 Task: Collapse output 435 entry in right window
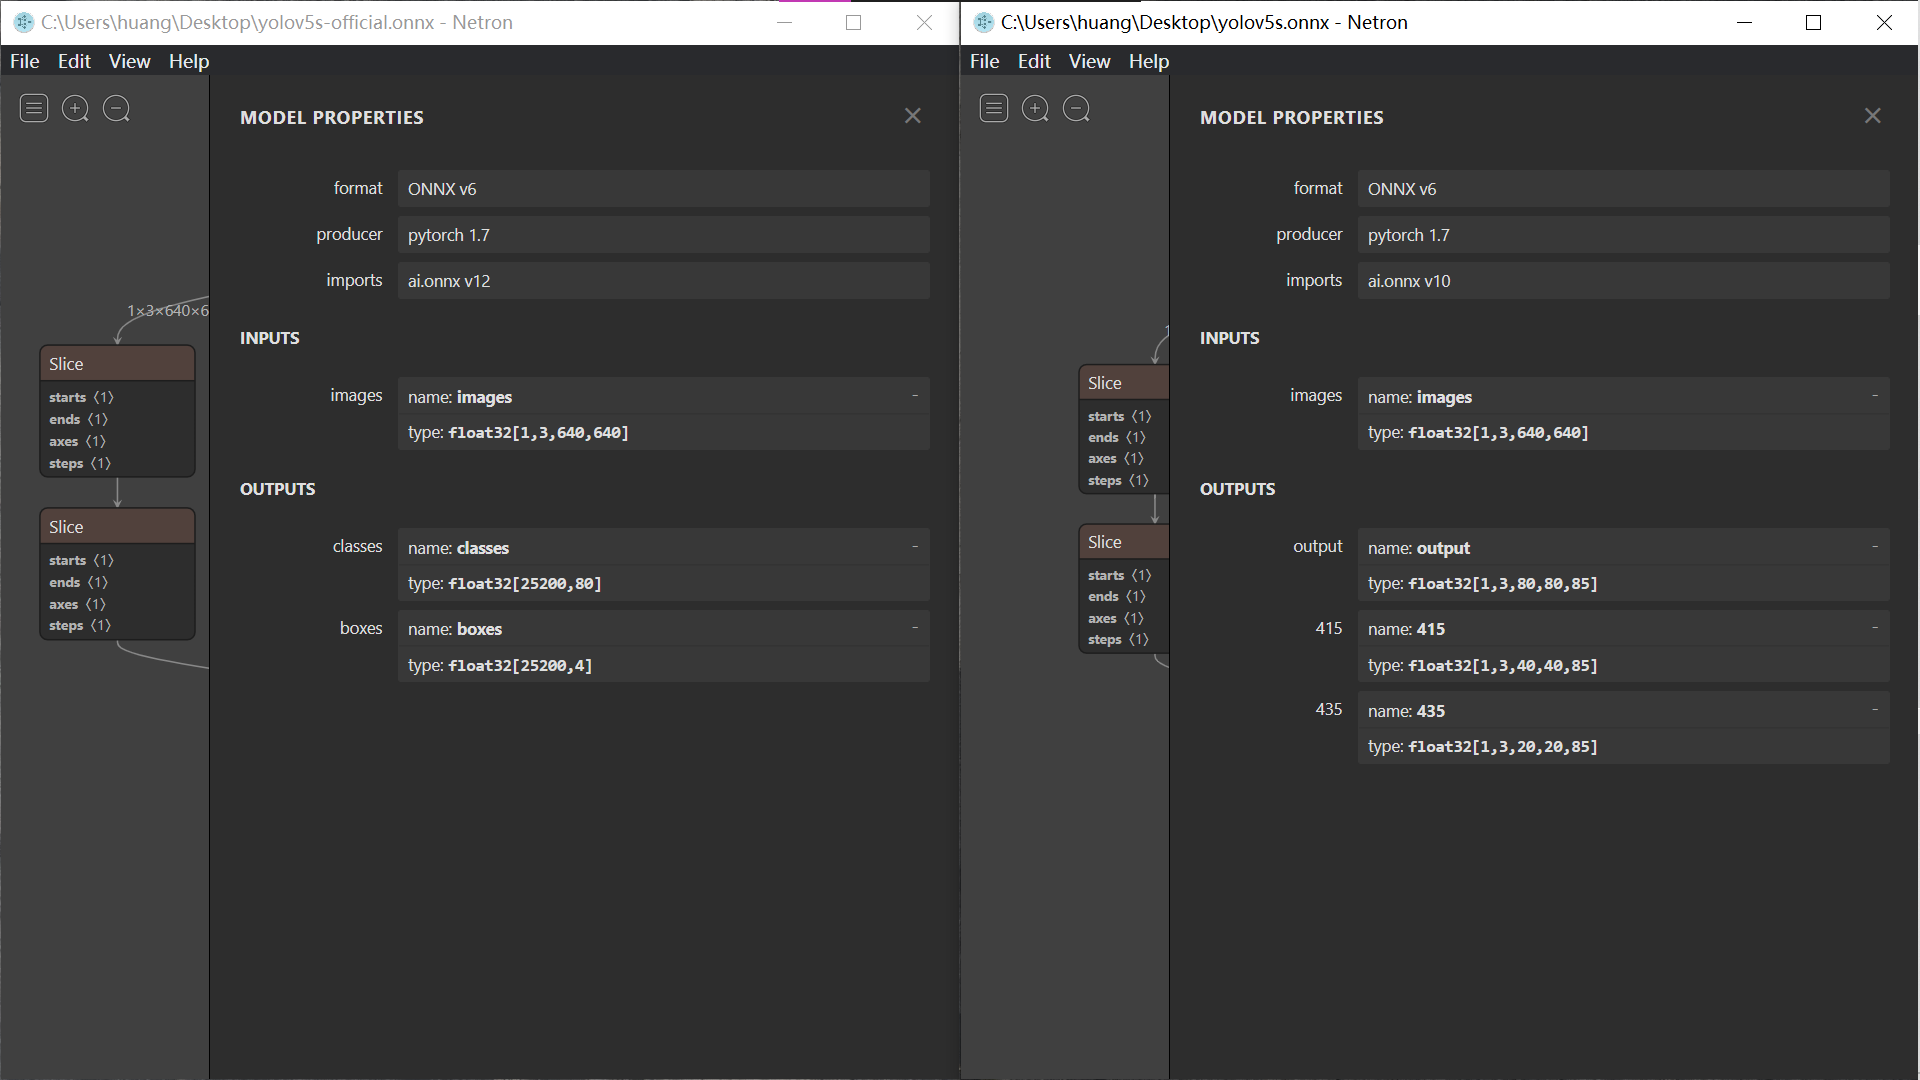[1875, 710]
